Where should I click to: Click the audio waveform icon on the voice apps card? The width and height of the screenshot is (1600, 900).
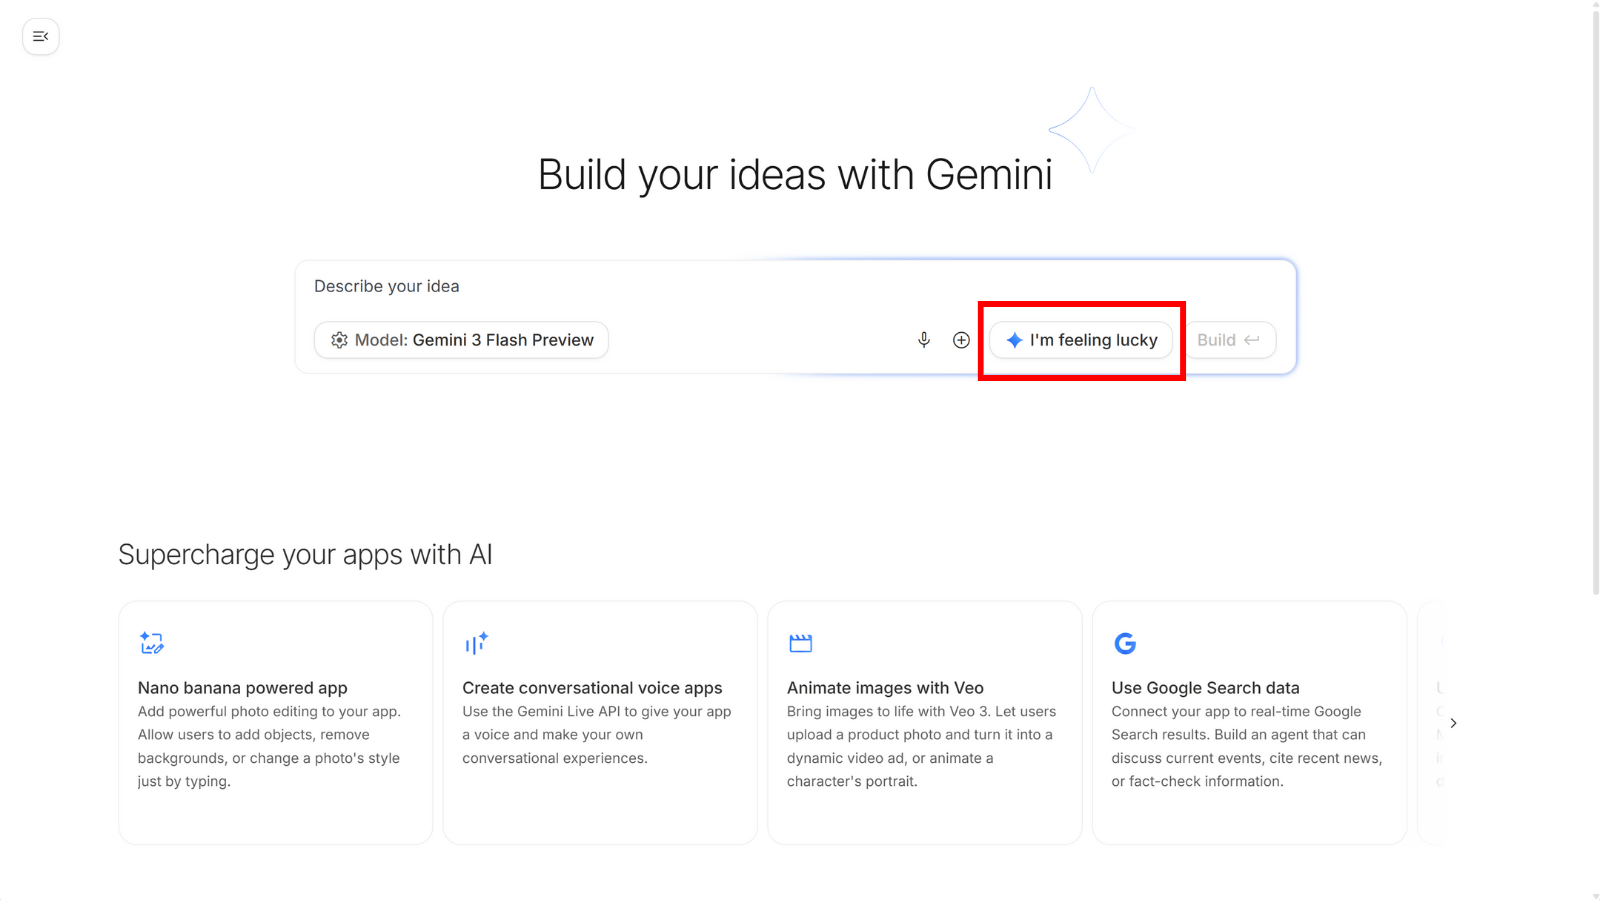(x=476, y=643)
